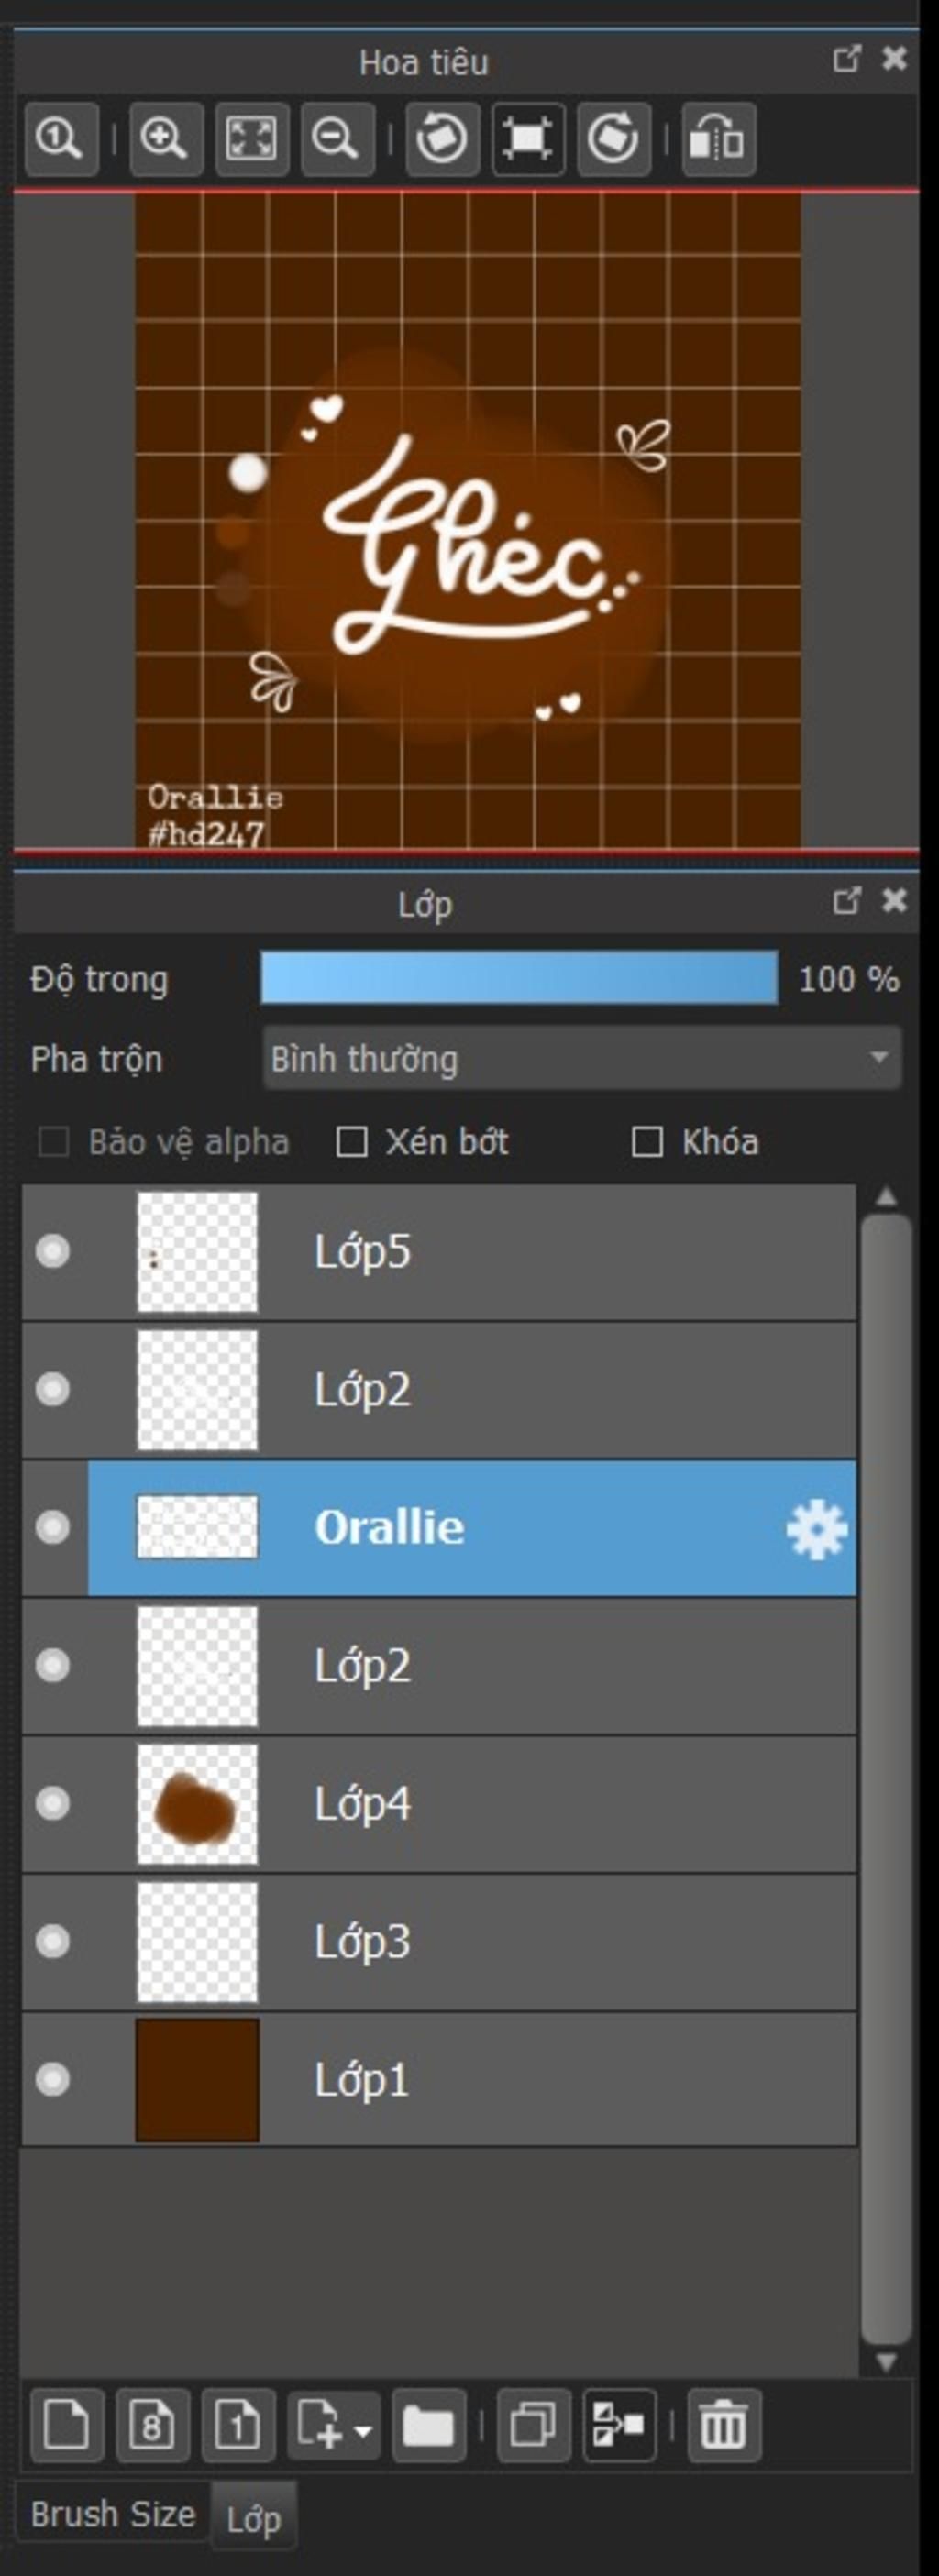Open settings gear for Orallie layer
This screenshot has width=939, height=2576.
click(x=816, y=1529)
